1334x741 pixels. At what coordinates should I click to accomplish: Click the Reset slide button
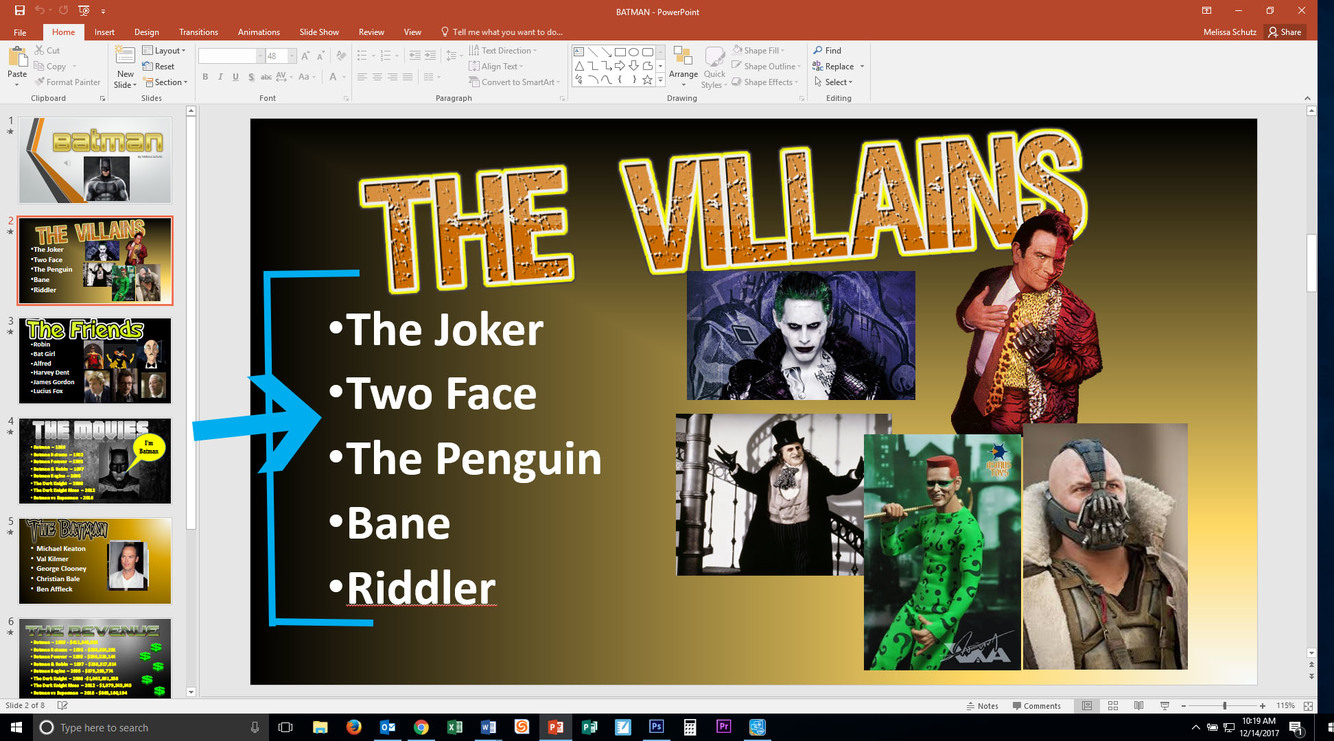tap(159, 66)
